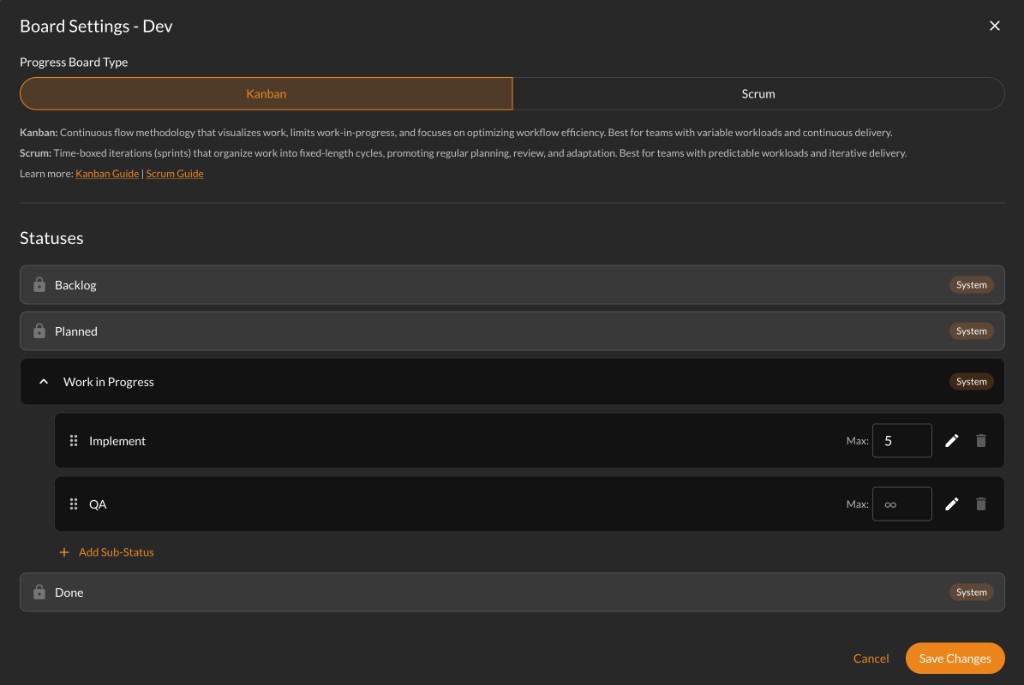Focus the QA Max limit field
This screenshot has height=685, width=1024.
[902, 504]
